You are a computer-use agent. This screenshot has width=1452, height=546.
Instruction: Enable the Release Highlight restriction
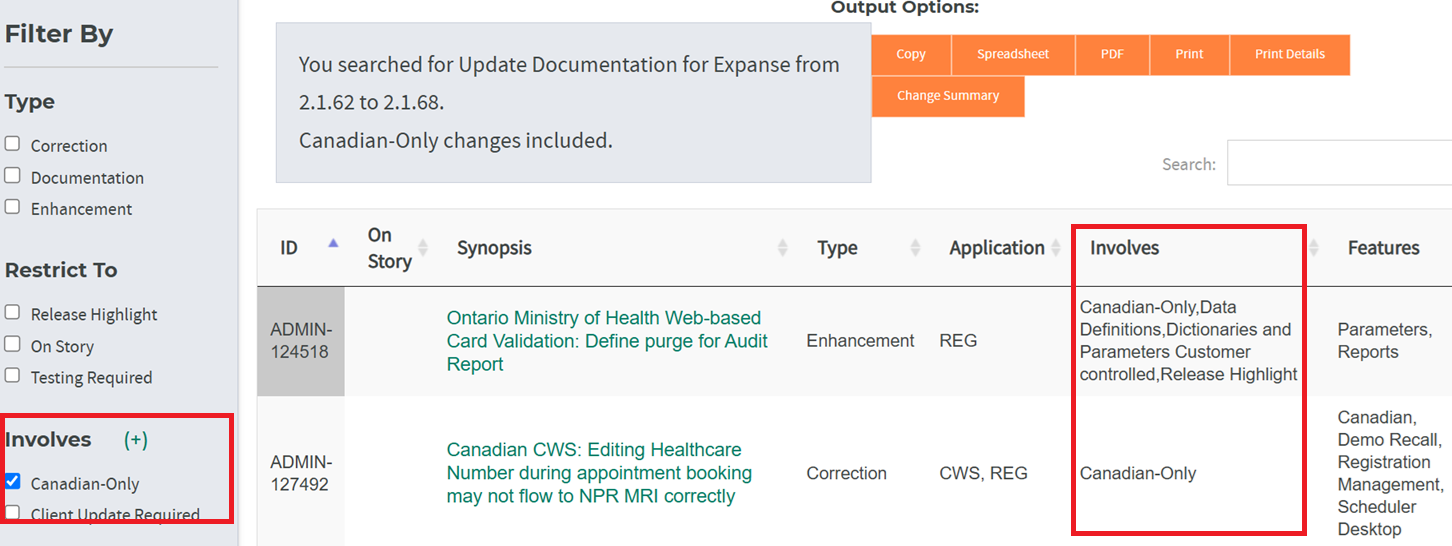point(12,312)
